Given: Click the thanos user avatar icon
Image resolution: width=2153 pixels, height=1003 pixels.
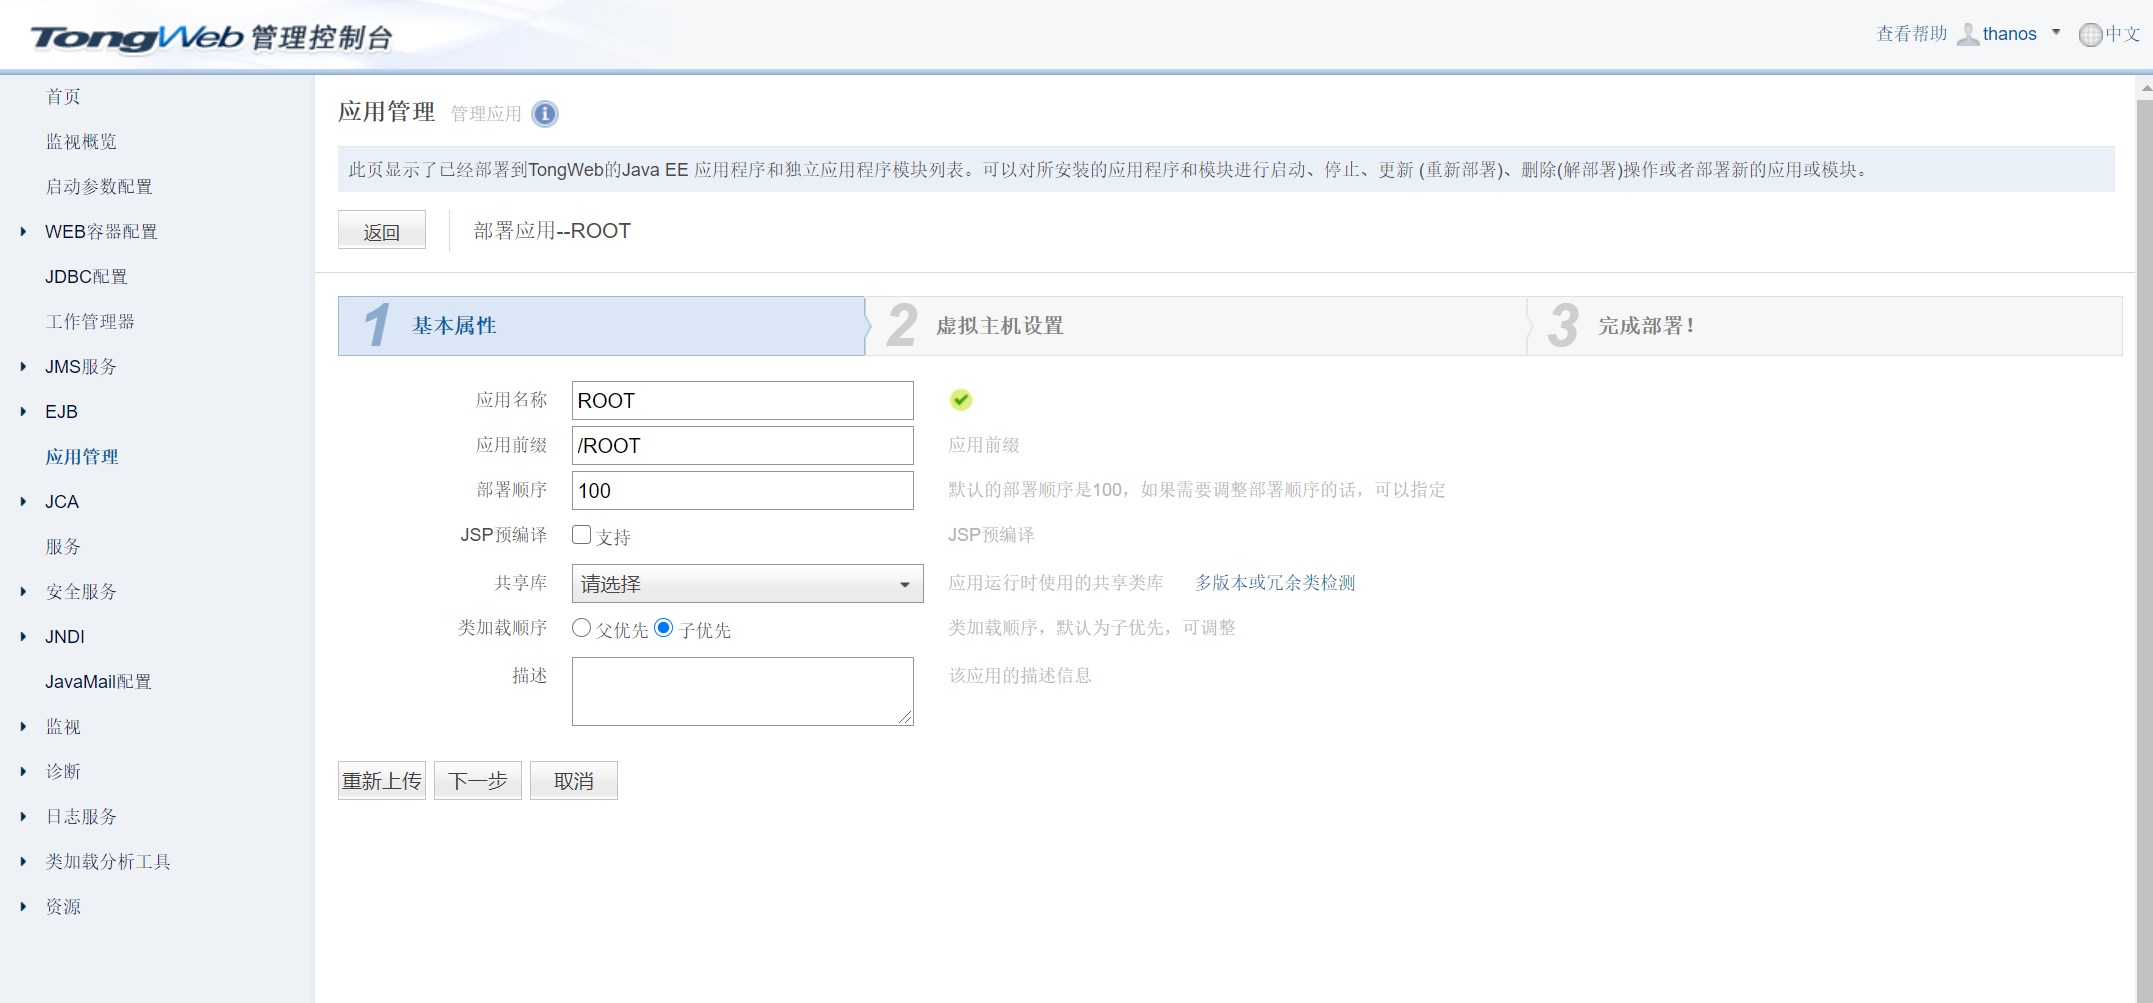Looking at the screenshot, I should 1967,35.
